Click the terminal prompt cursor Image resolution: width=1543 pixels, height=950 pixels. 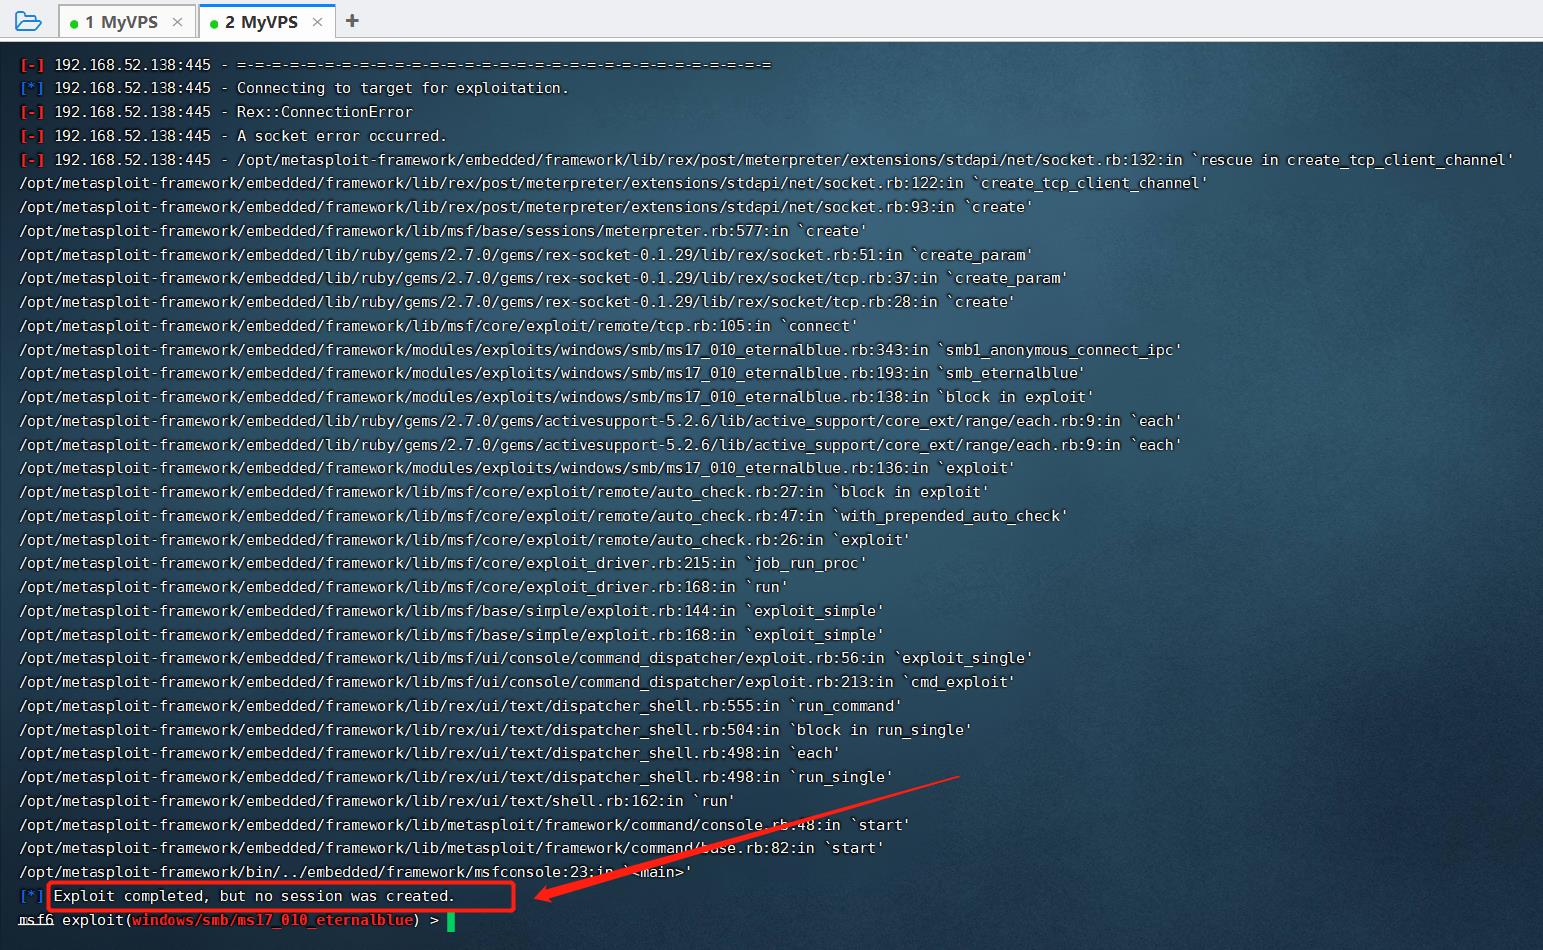451,920
